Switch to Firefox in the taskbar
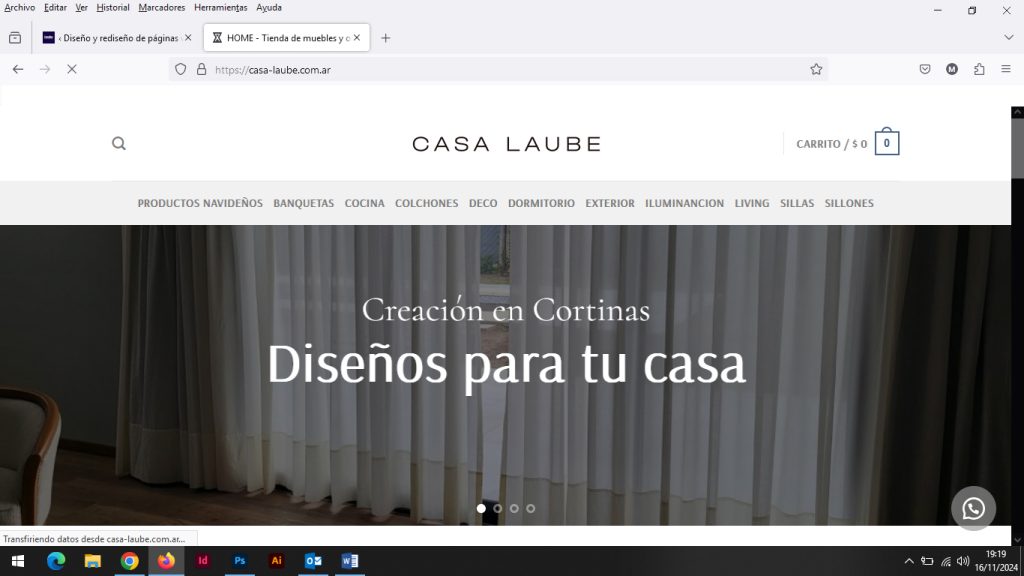 pos(166,561)
